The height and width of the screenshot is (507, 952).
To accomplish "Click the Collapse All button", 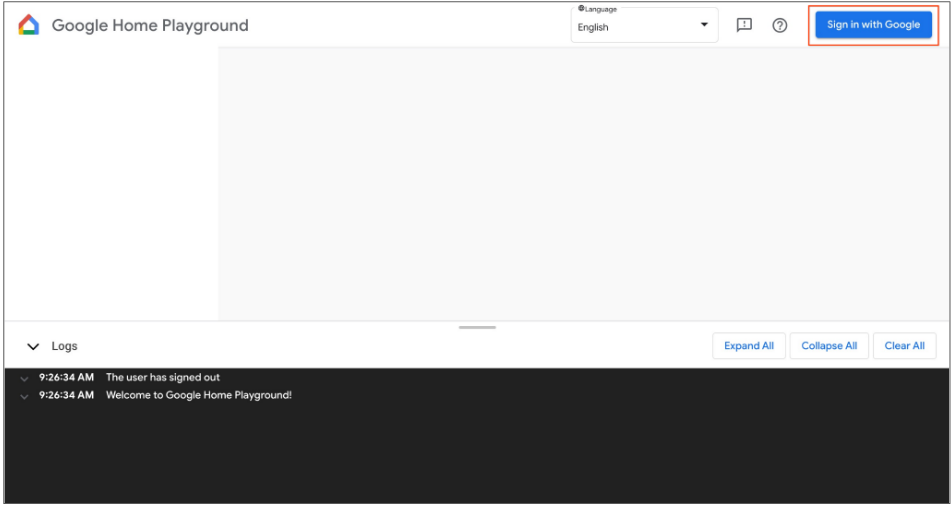I will [x=829, y=346].
